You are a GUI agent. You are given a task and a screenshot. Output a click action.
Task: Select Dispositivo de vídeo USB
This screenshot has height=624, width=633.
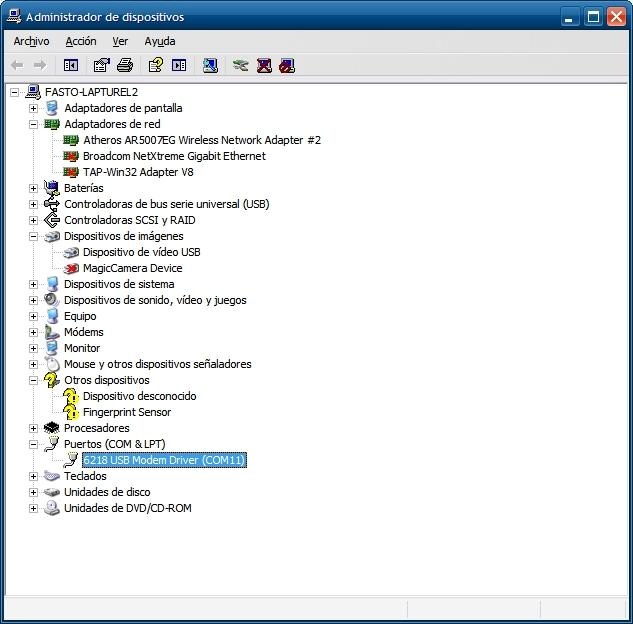tap(142, 252)
